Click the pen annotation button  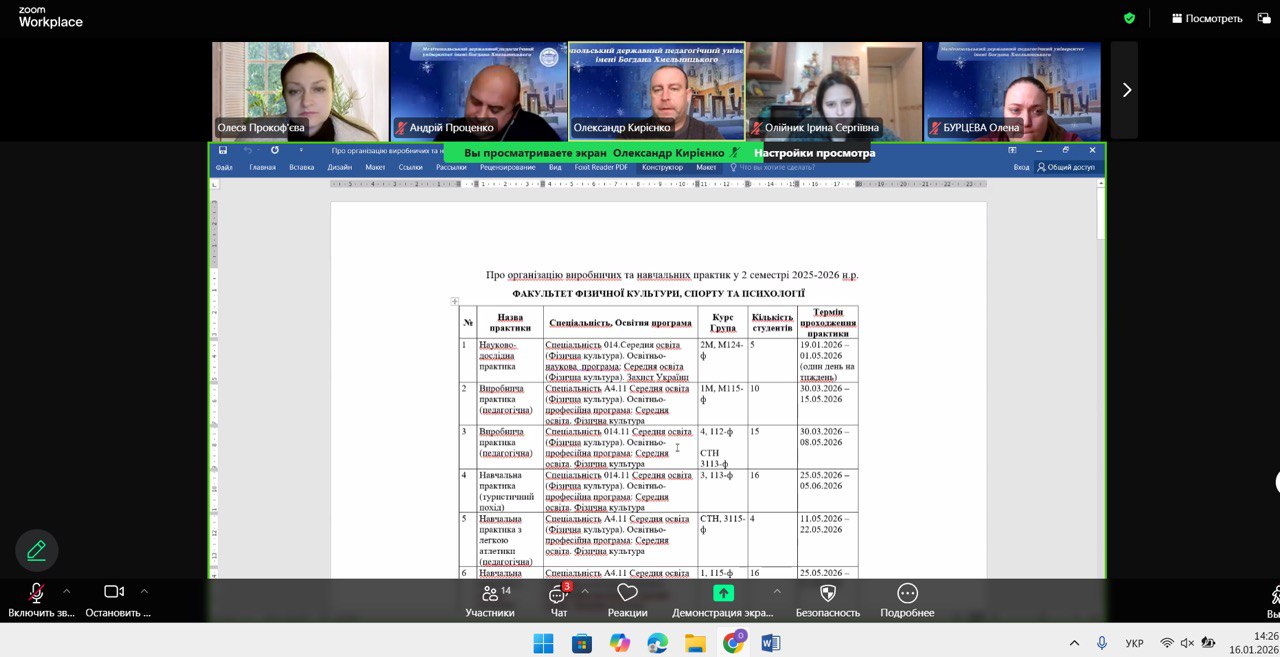click(x=37, y=550)
